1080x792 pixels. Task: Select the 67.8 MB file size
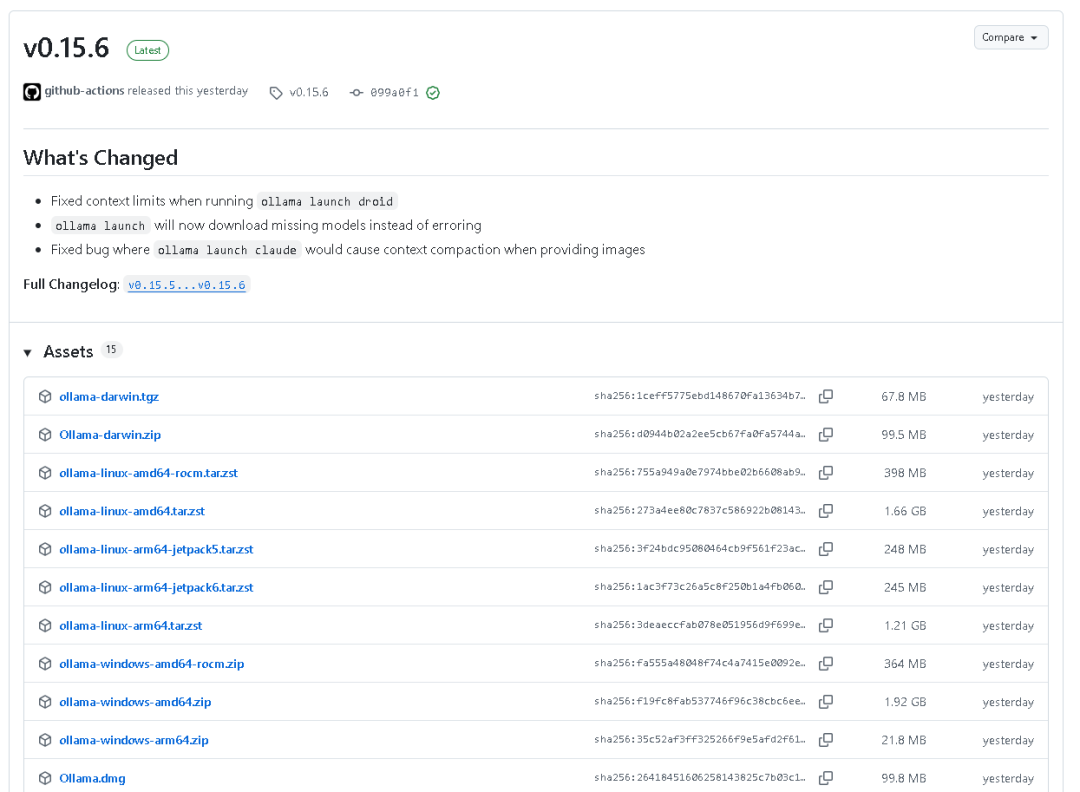tap(904, 397)
